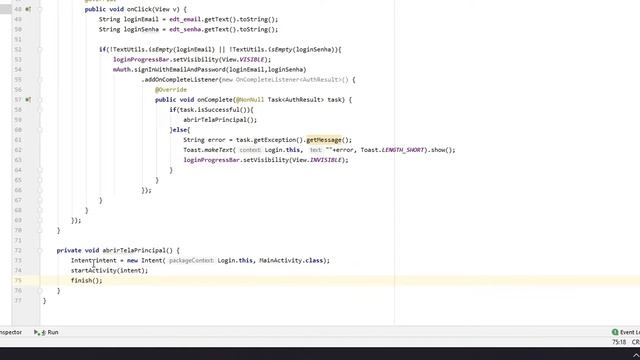Screen dimensions: 640x360
Task: Collapse the onClick method fold marker
Action: coord(40,9)
